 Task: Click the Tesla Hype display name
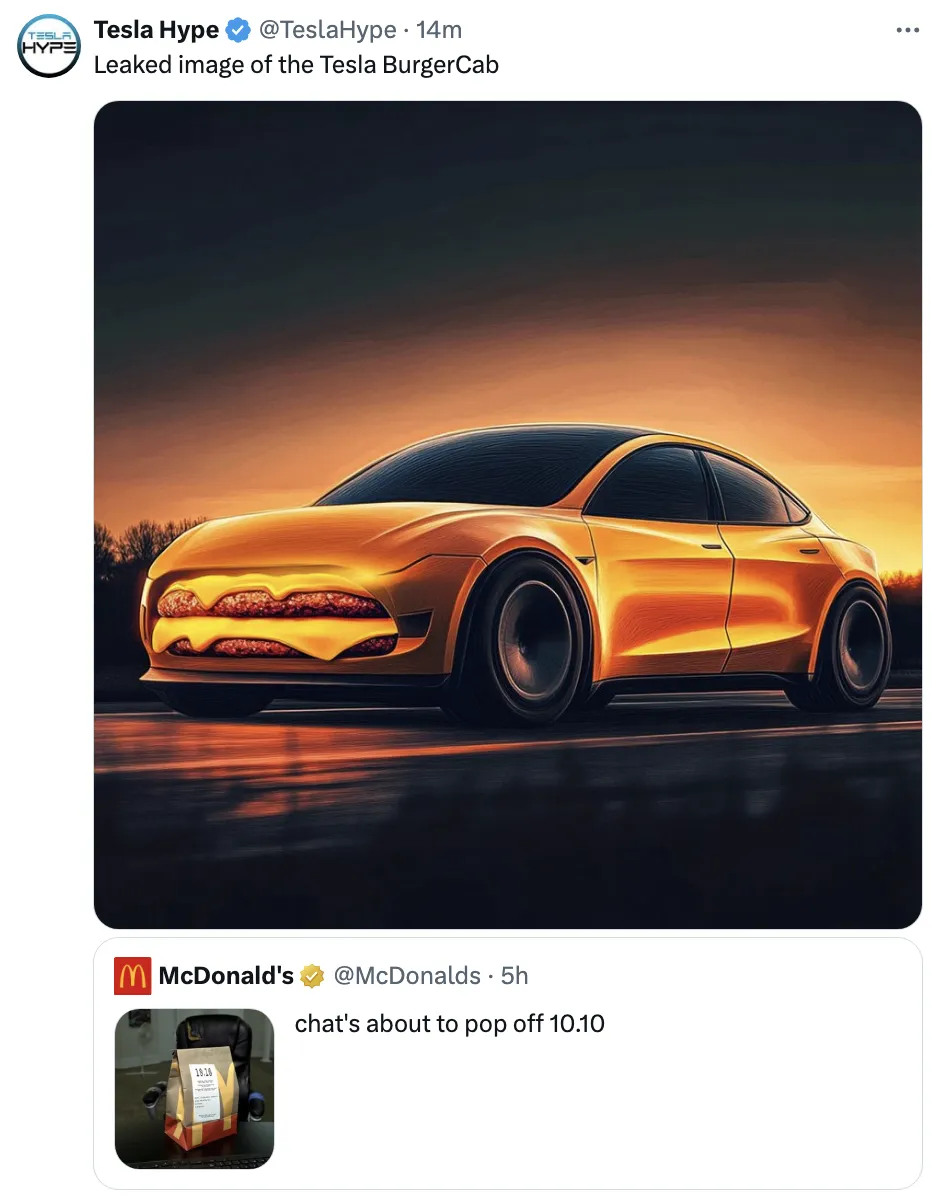click(156, 30)
